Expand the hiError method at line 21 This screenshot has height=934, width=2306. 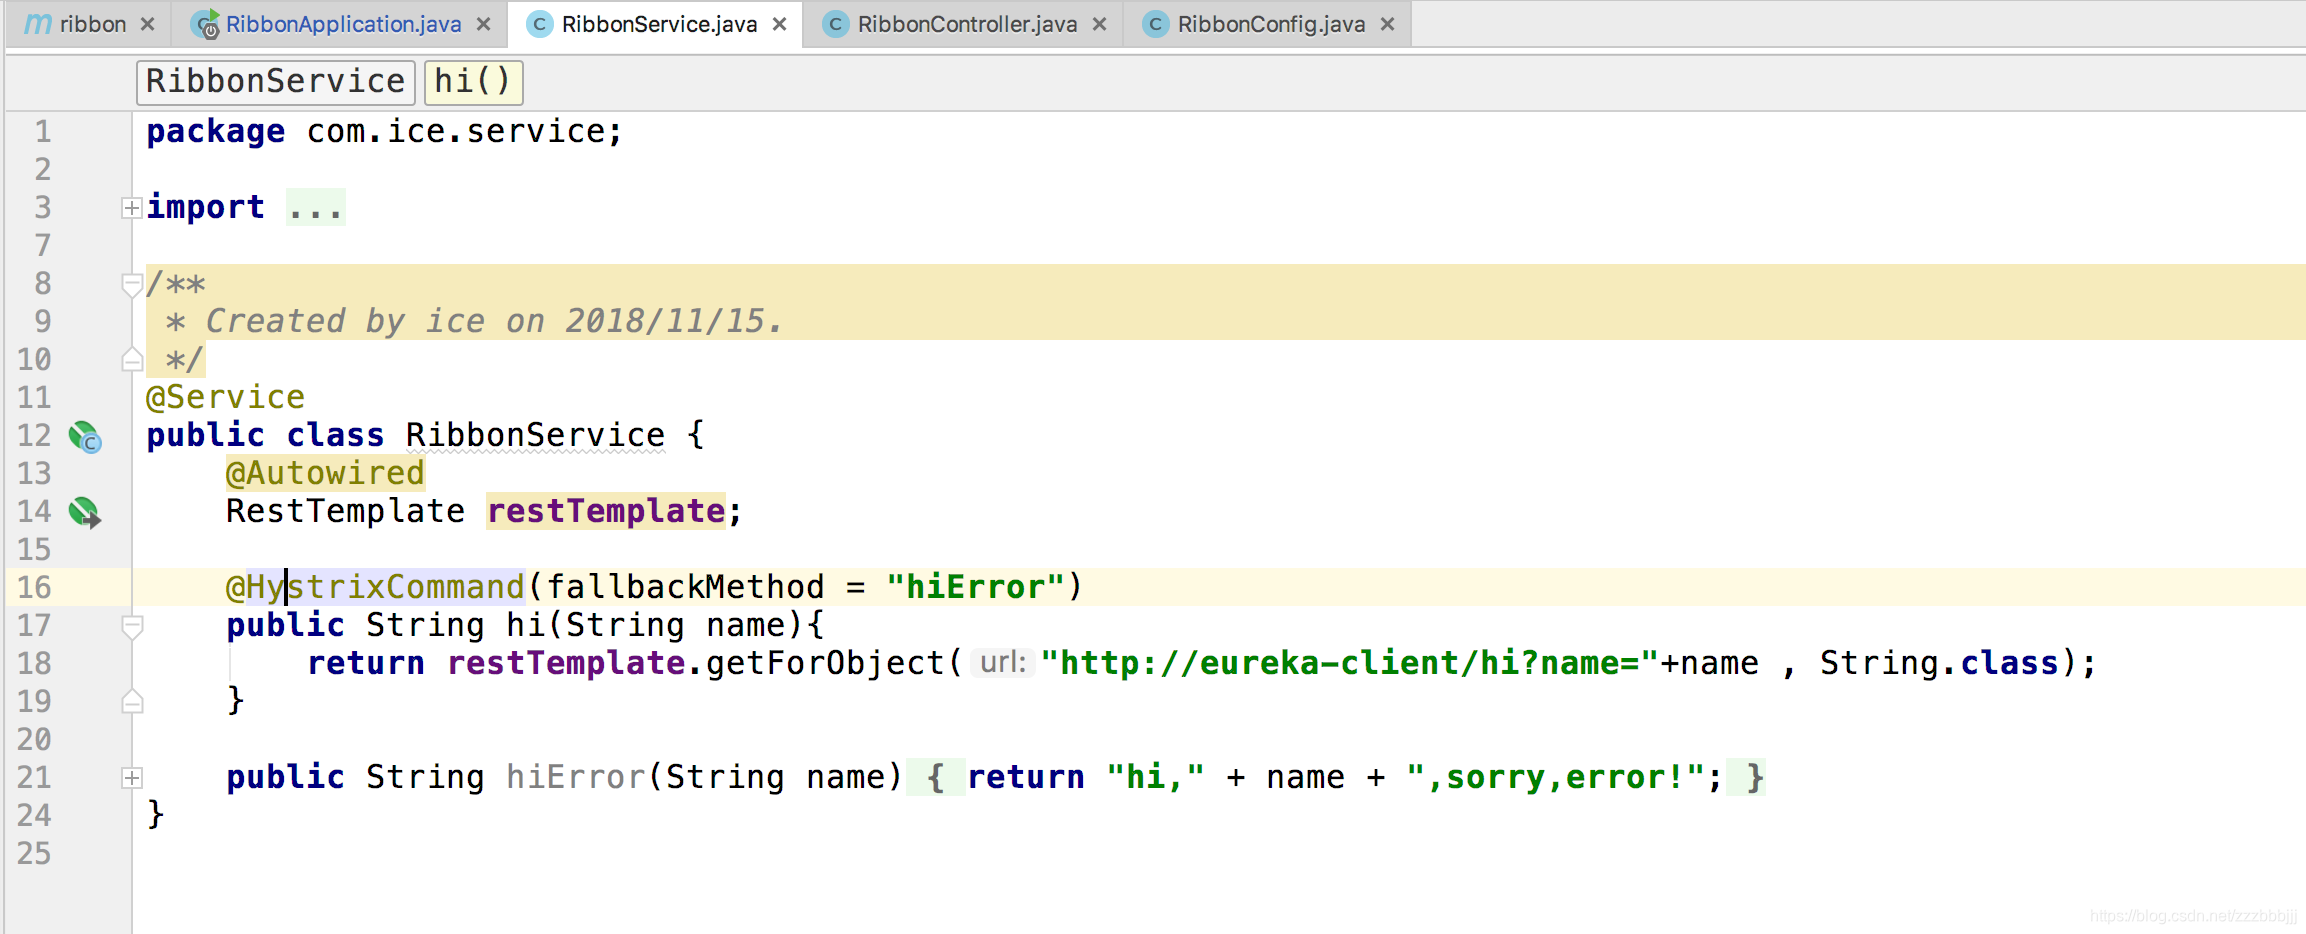tap(131, 778)
